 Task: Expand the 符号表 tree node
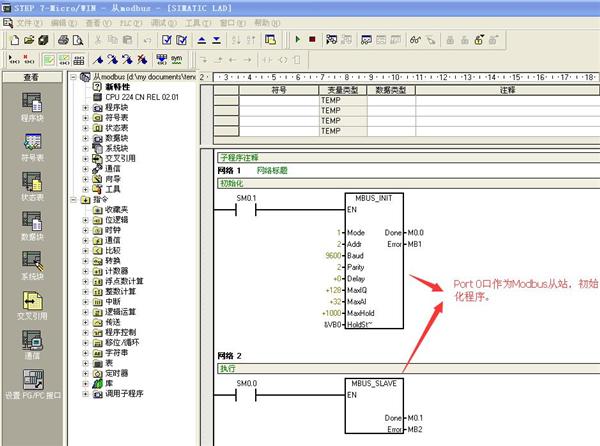tap(85, 118)
